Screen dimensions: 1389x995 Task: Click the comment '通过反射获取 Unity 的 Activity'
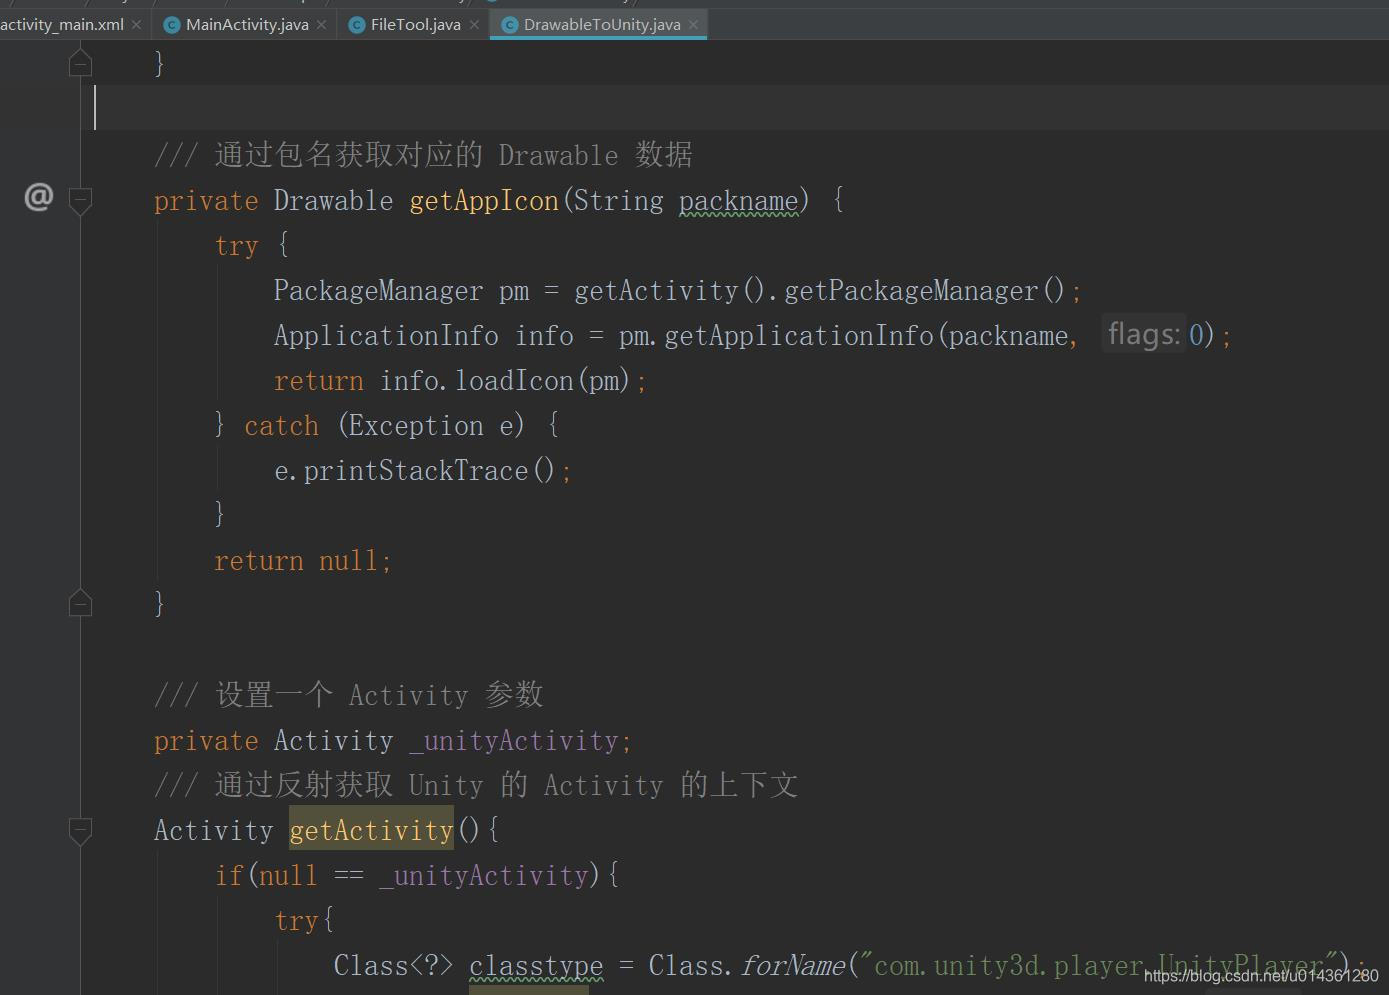pos(476,785)
